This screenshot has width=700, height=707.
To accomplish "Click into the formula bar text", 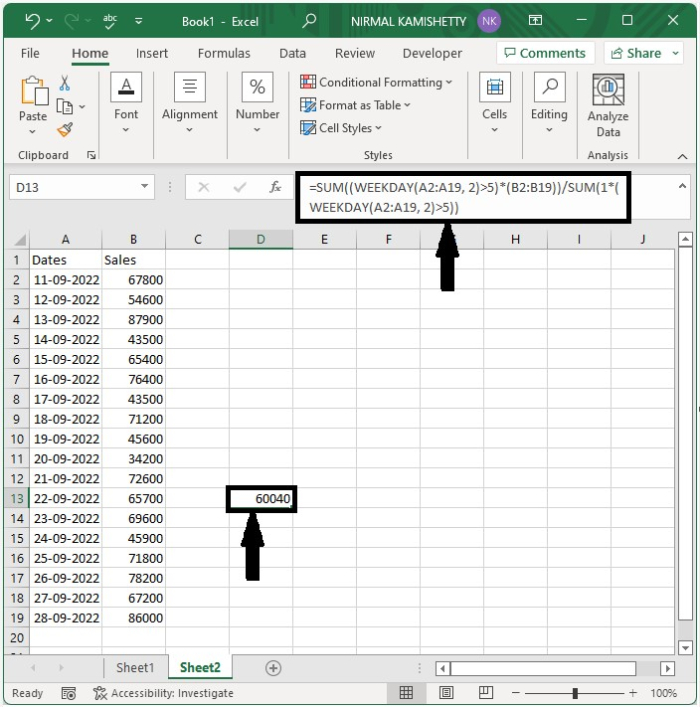I will tap(463, 197).
